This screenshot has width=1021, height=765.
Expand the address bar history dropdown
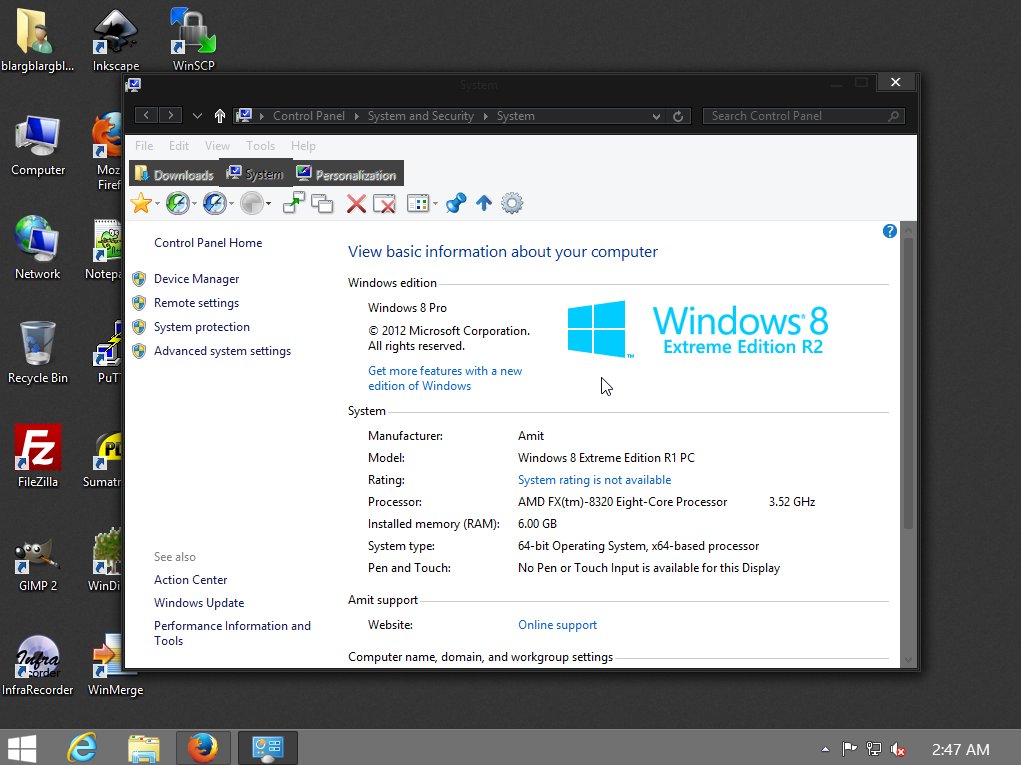tap(656, 116)
